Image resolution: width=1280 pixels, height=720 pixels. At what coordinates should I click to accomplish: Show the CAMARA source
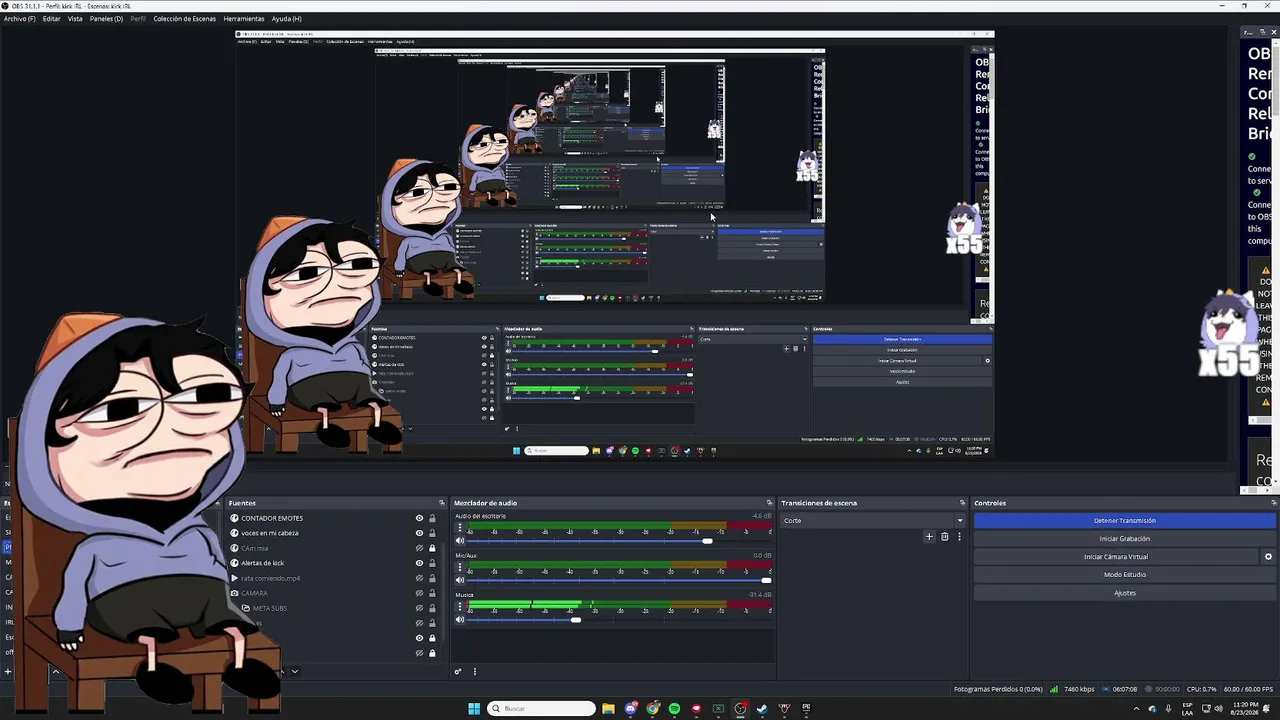coord(419,593)
